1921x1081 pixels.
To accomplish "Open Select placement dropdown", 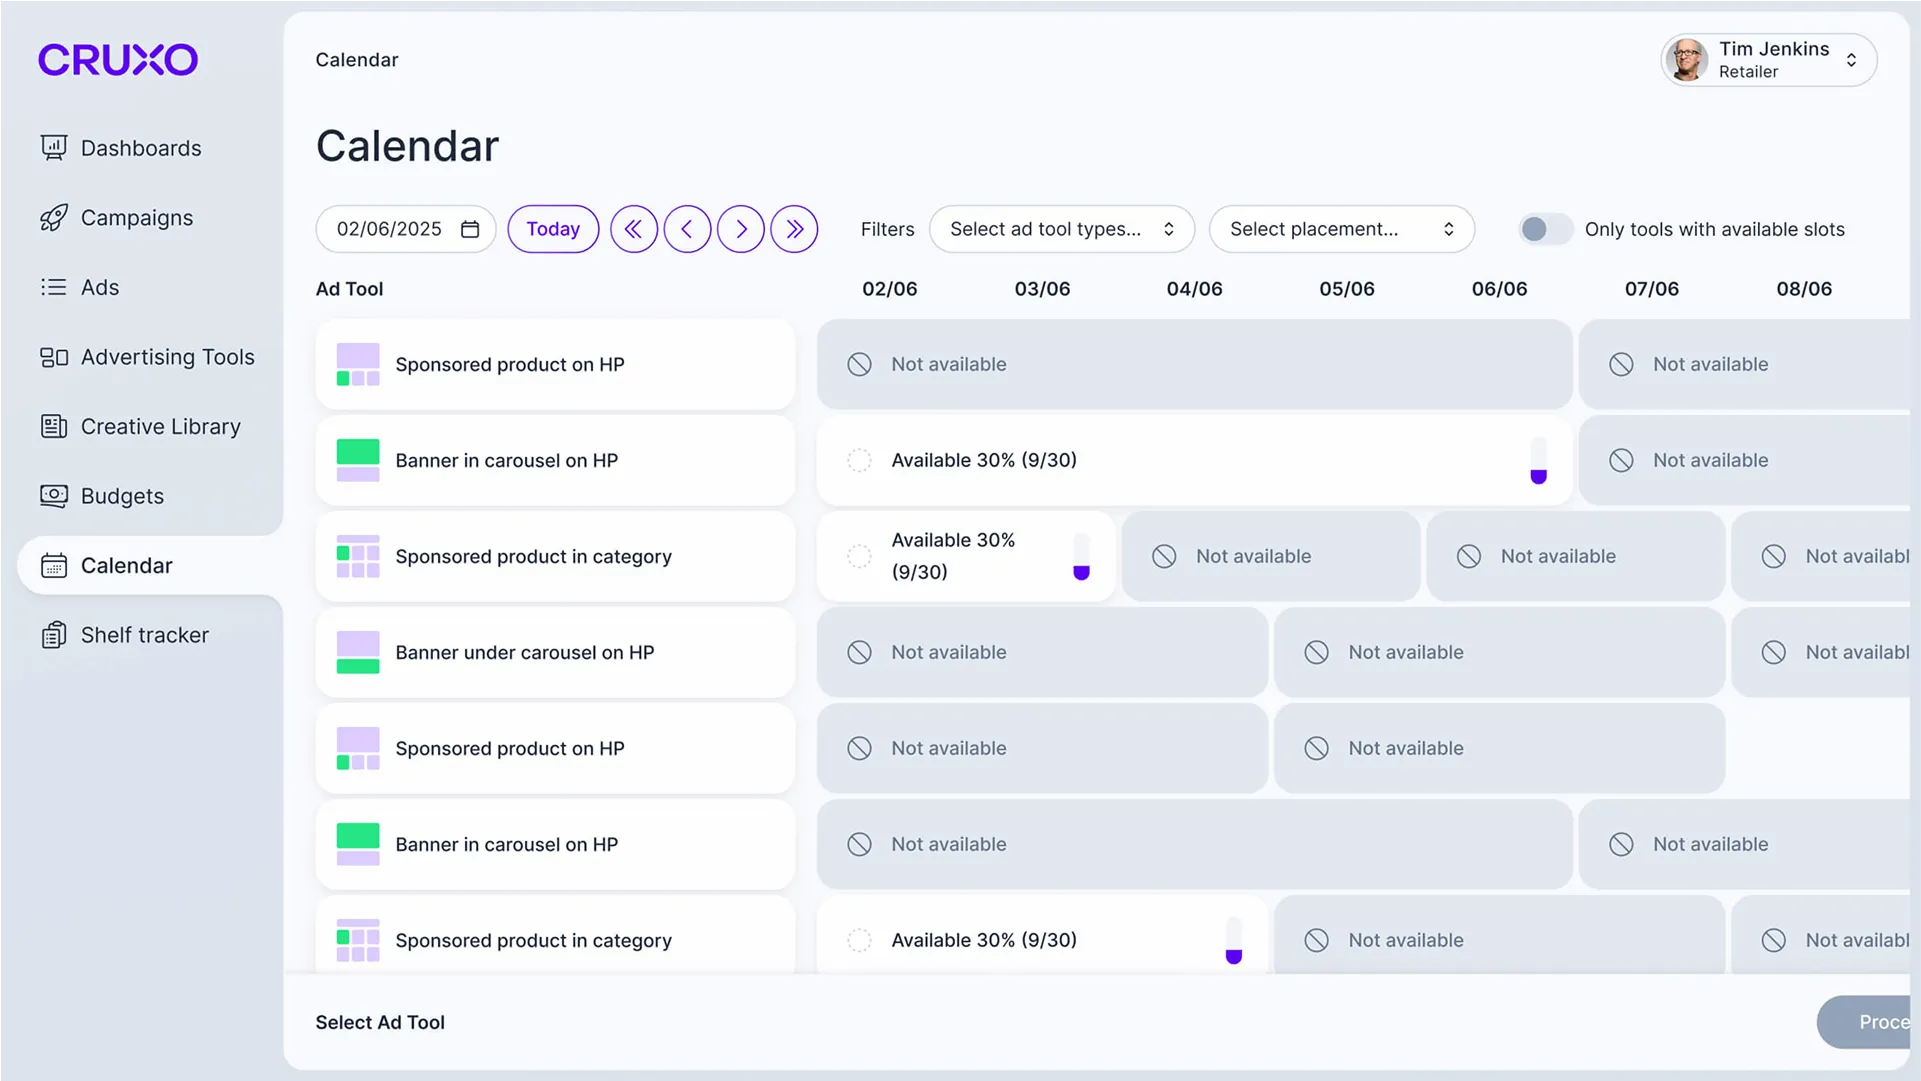I will pyautogui.click(x=1341, y=229).
